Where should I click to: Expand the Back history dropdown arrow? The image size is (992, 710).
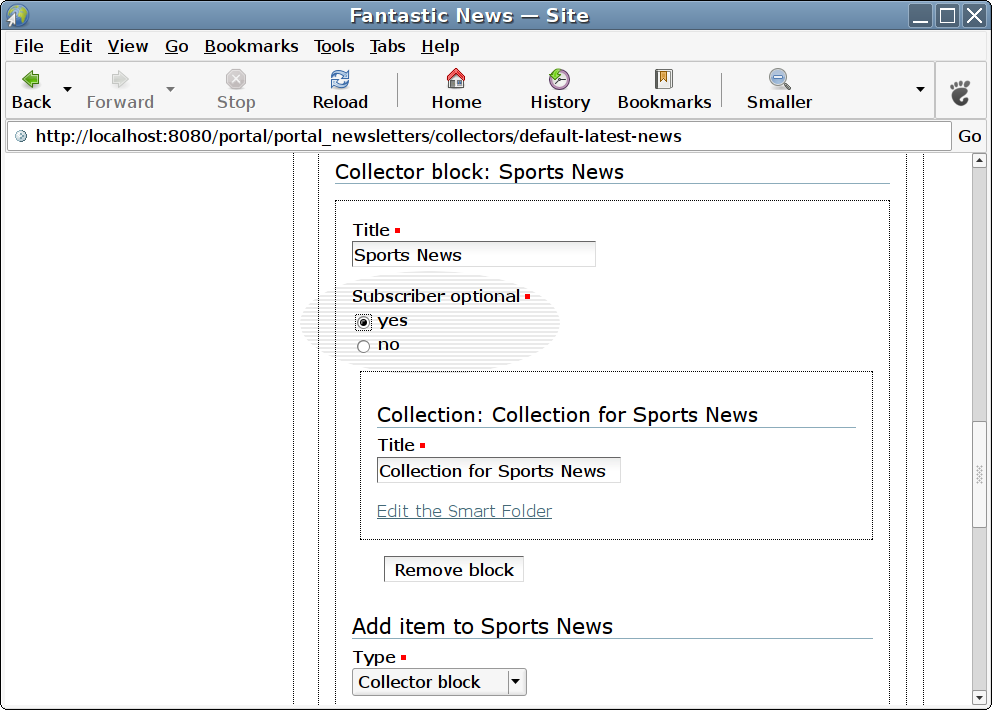68,90
